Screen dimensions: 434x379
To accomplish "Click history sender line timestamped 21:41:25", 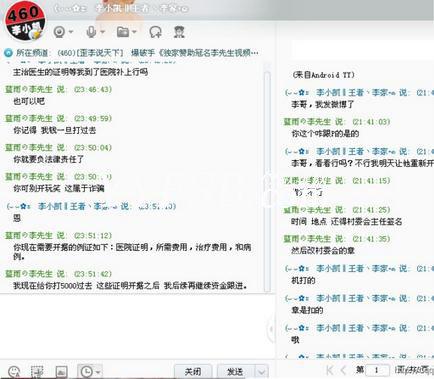I will pos(337,210).
